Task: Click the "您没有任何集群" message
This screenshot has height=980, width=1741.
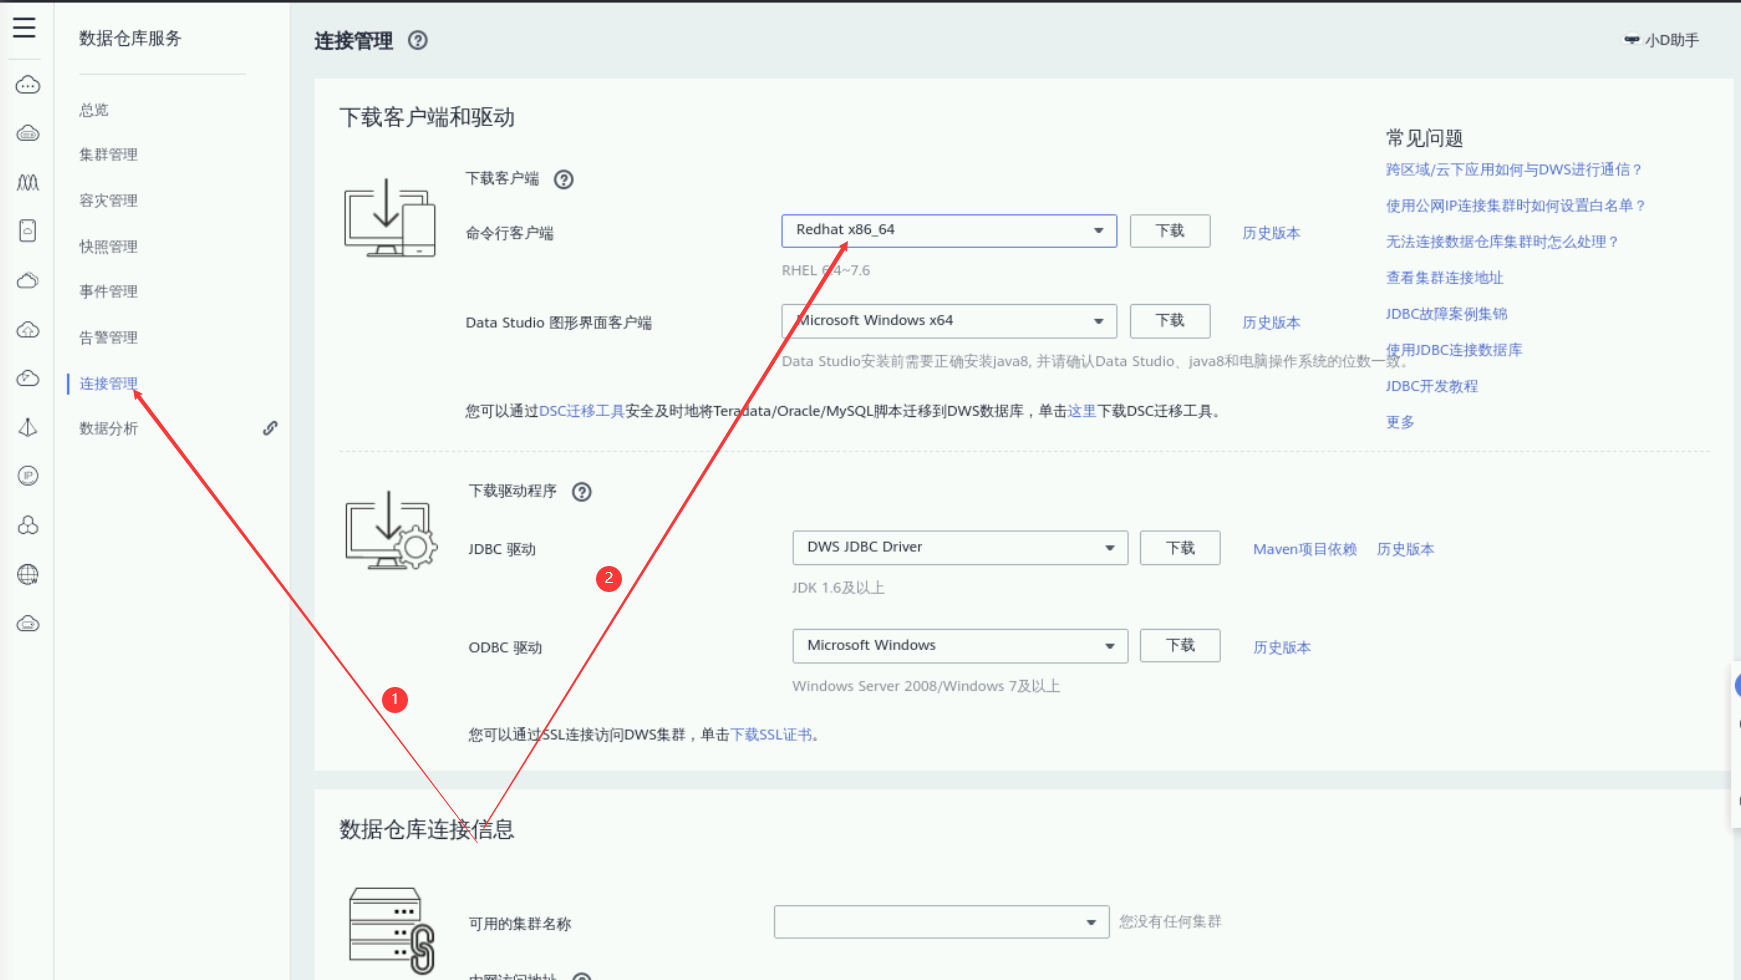Action: (1171, 922)
